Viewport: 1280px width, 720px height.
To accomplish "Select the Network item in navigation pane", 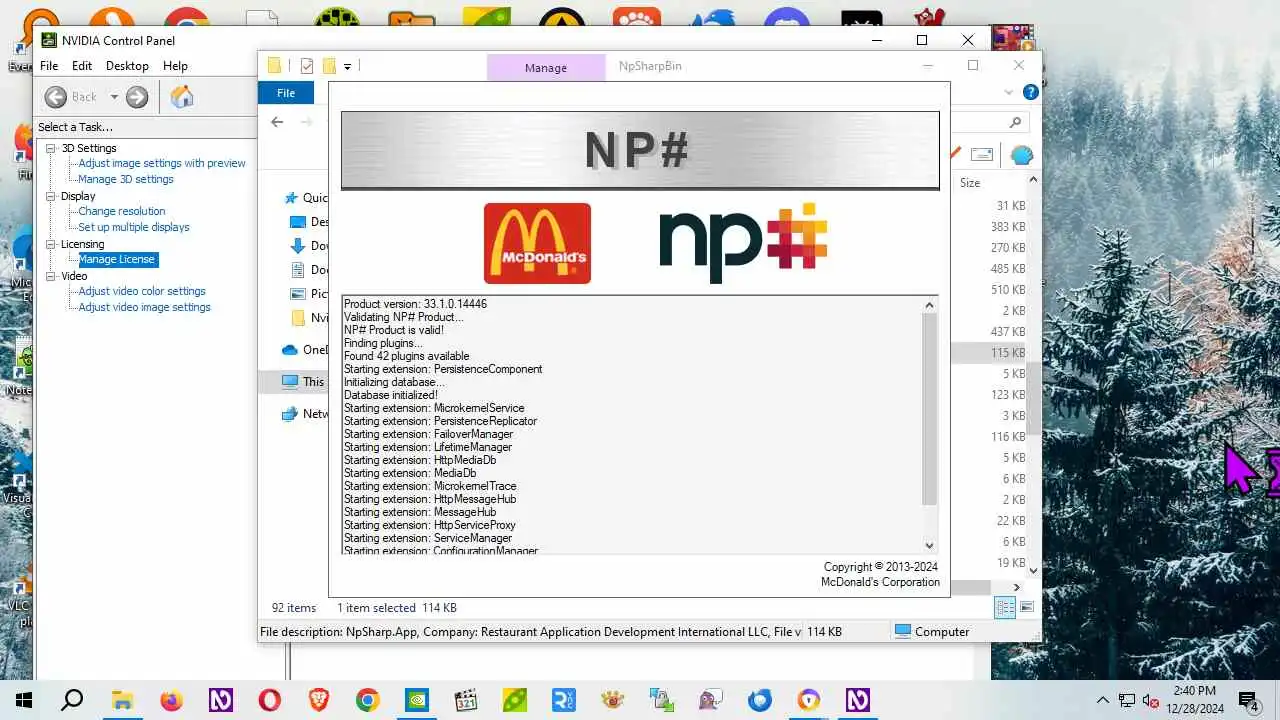I will [305, 413].
